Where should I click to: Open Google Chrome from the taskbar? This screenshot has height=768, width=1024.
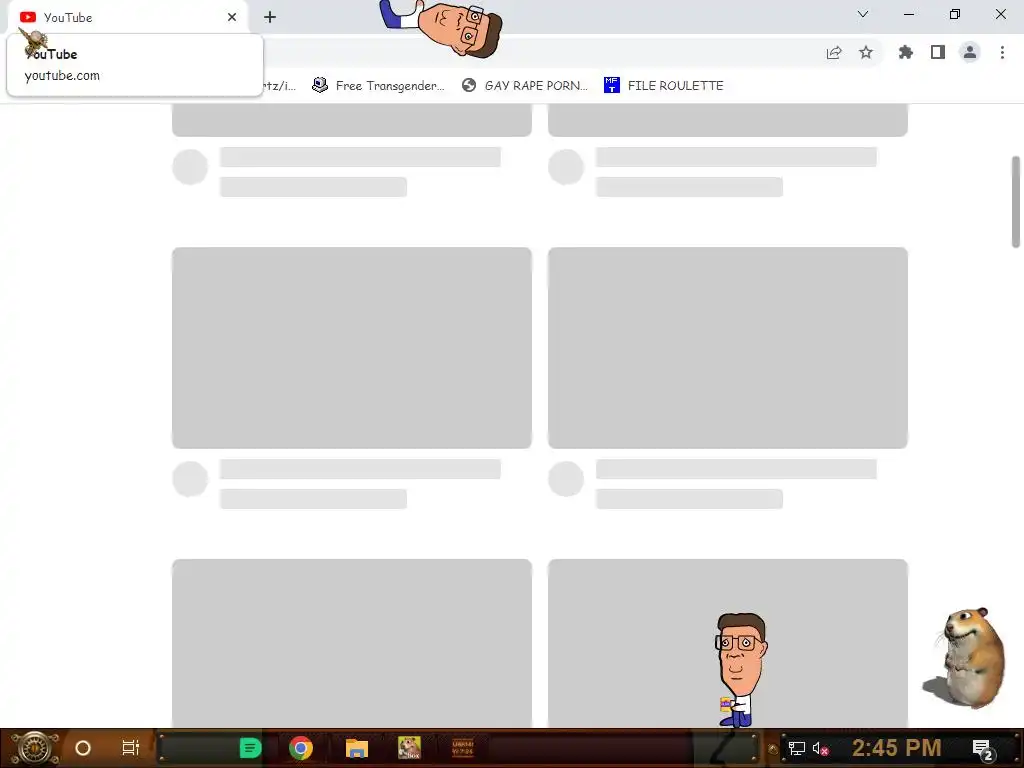tap(300, 748)
